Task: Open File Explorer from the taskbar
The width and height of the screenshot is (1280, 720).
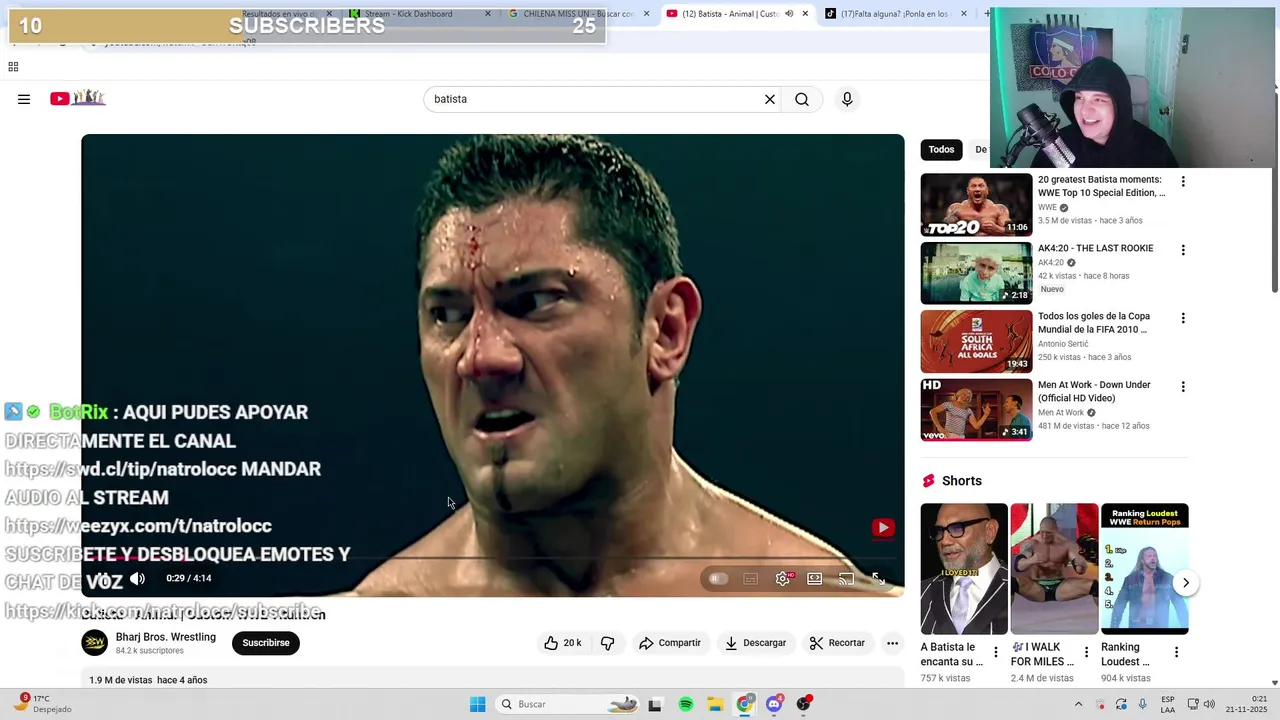Action: click(x=715, y=704)
